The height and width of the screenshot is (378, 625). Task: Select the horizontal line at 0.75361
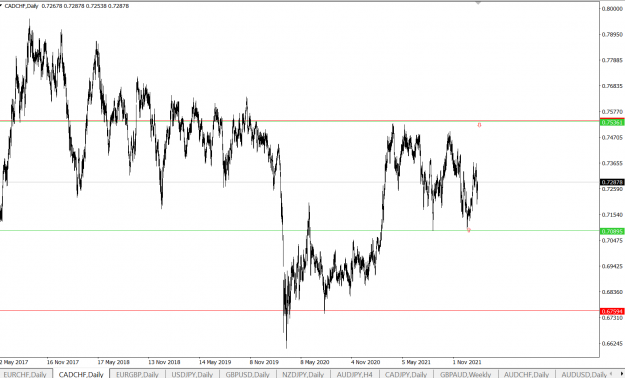coord(299,121)
